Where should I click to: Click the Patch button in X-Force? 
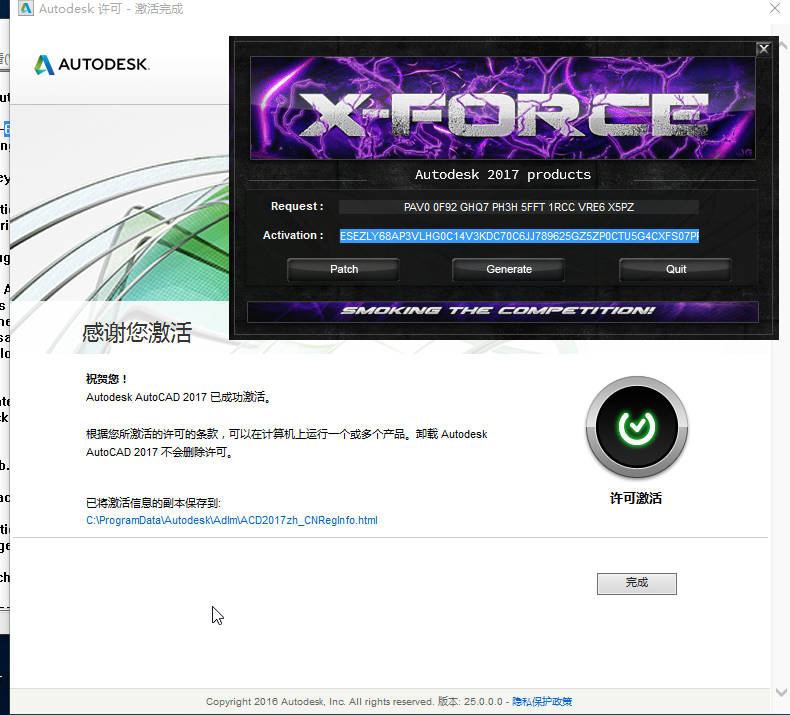[343, 269]
